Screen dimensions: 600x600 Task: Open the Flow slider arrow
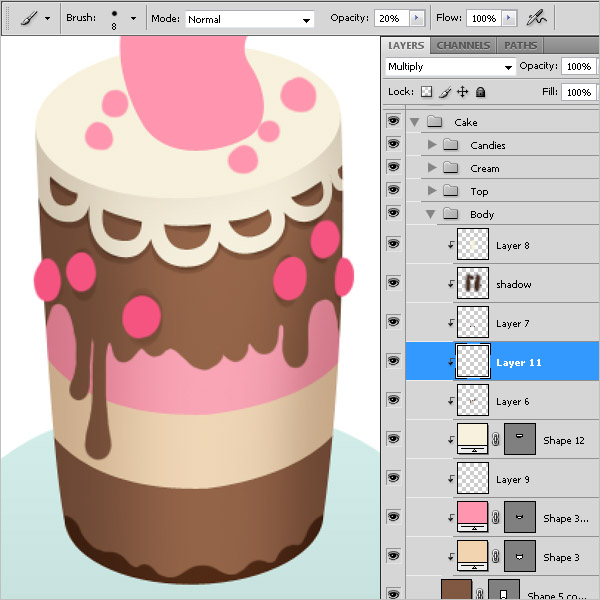coord(509,18)
